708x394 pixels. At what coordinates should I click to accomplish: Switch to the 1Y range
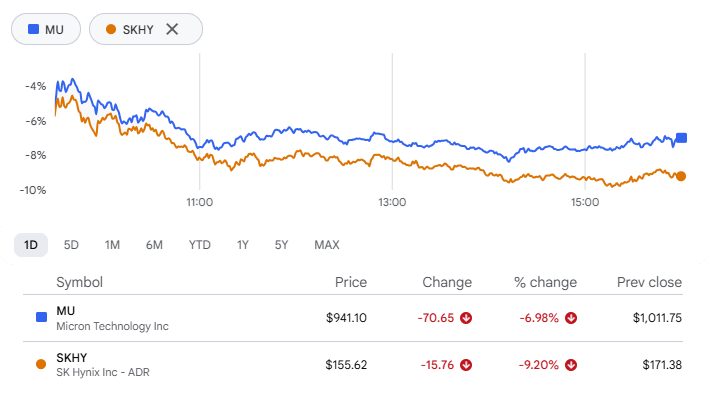(242, 245)
